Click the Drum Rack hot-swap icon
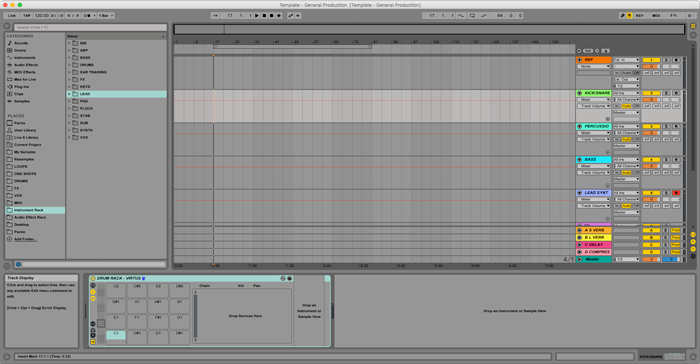 tap(283, 278)
